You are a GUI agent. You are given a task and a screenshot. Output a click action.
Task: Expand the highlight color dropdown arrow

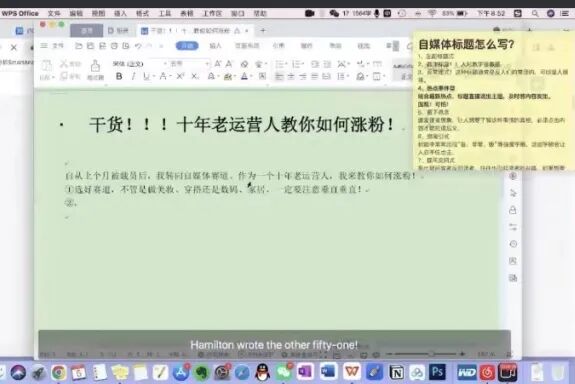(235, 76)
